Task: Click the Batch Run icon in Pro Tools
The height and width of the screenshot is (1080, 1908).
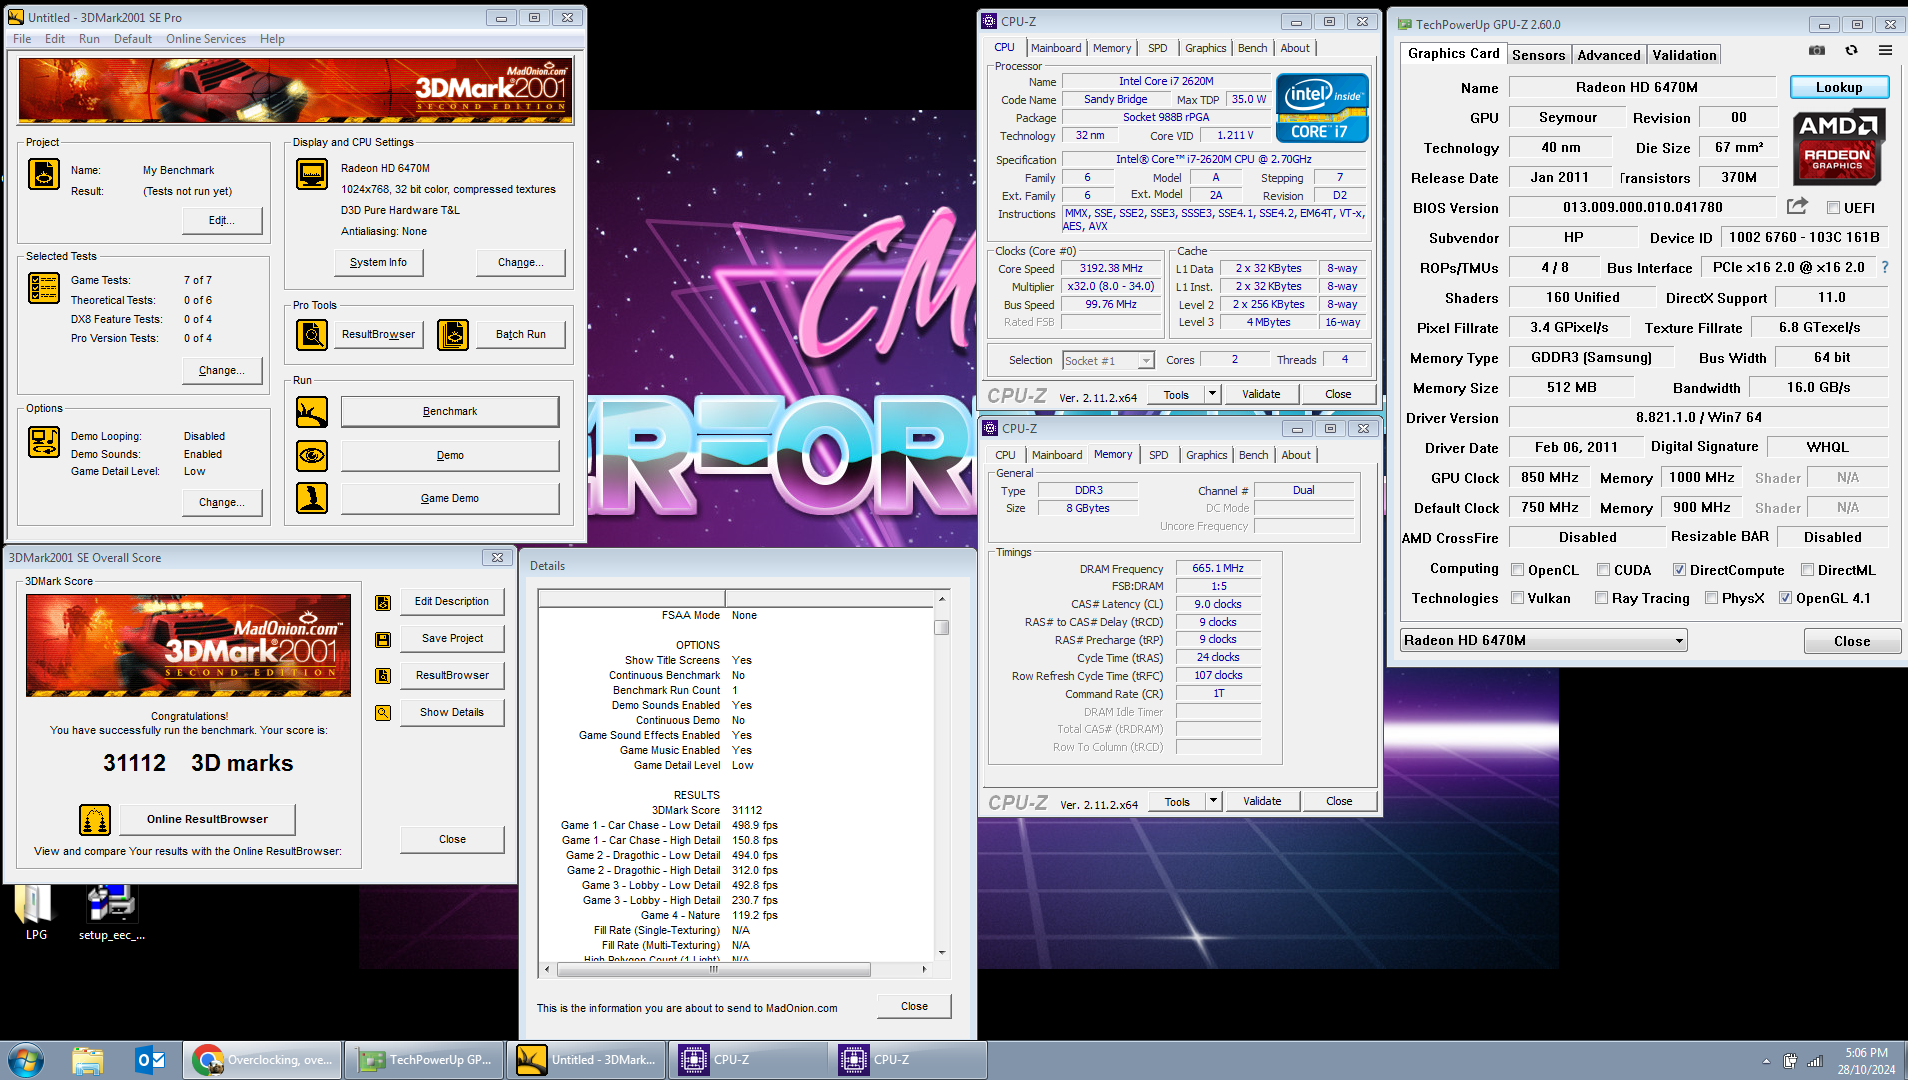Action: click(453, 335)
